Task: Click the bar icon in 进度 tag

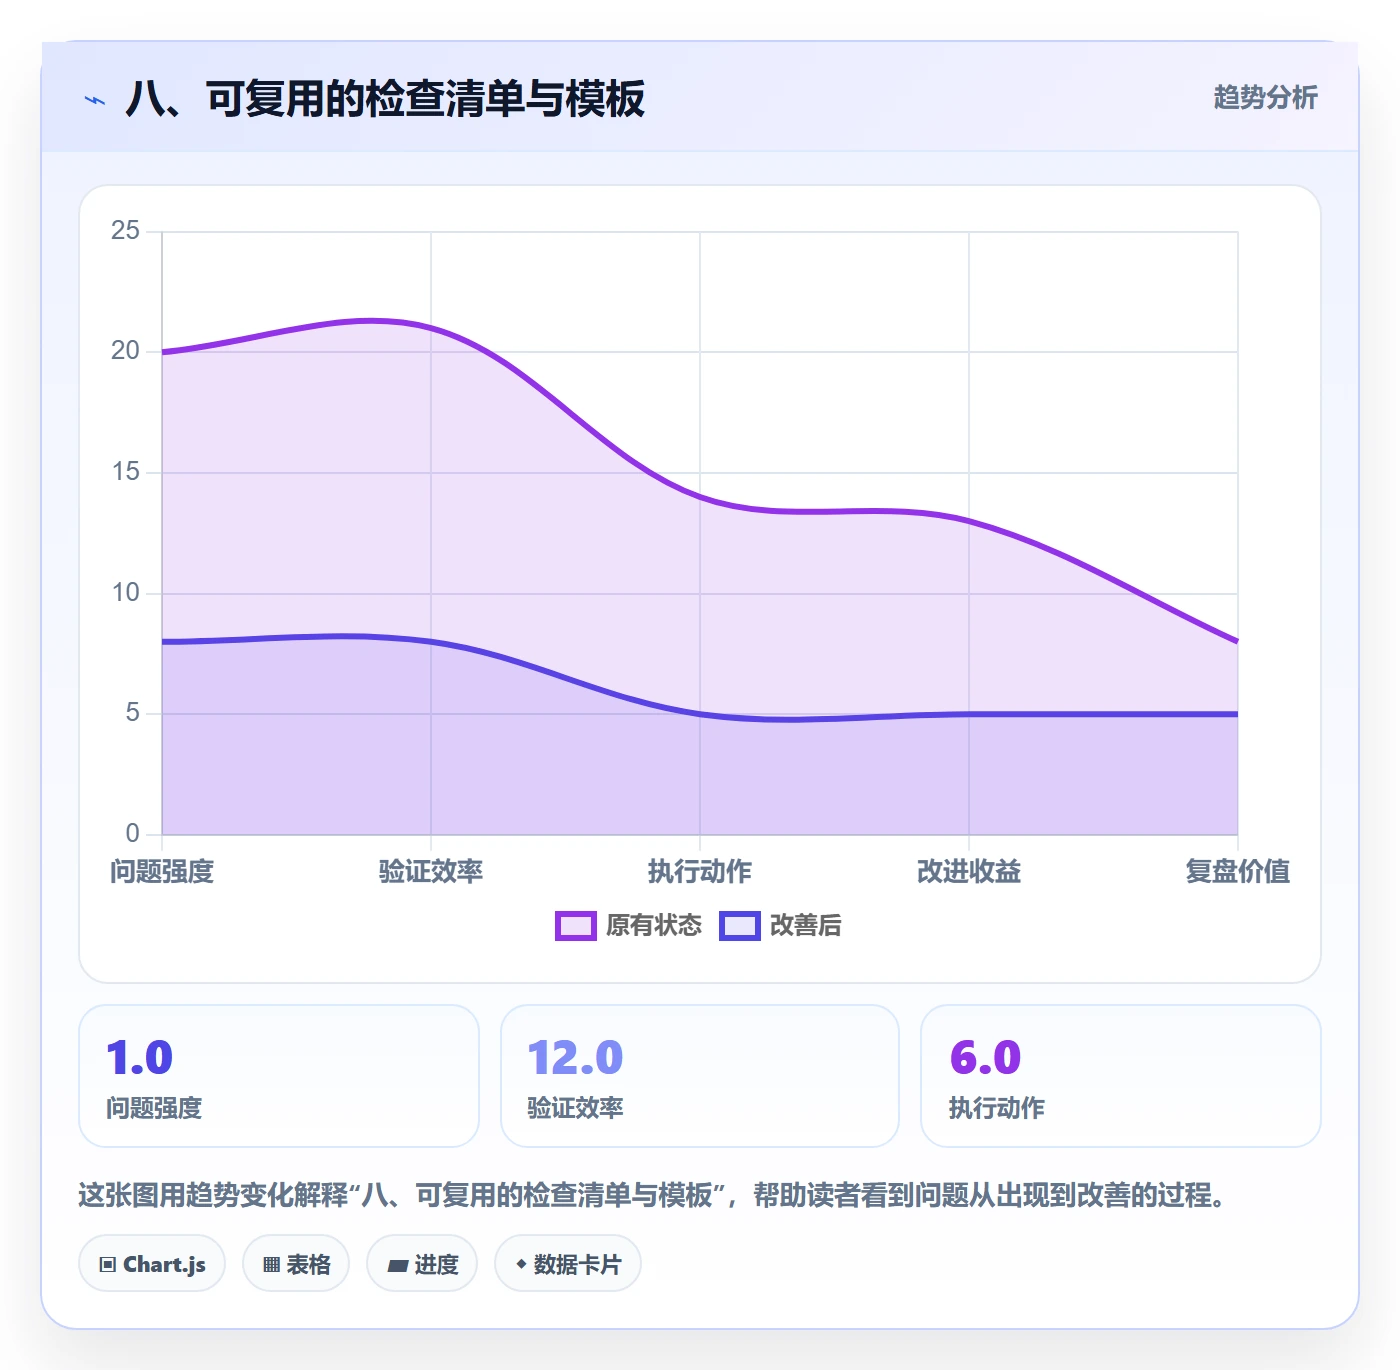Action: [x=397, y=1266]
